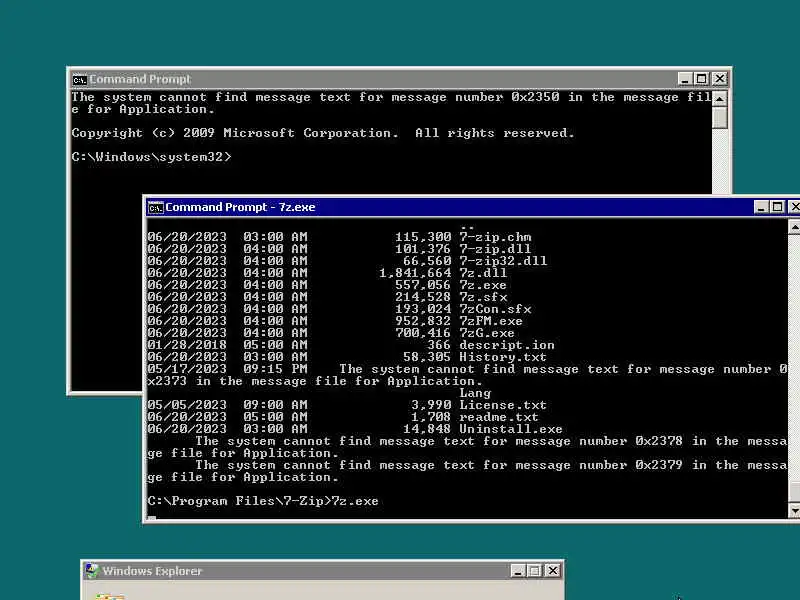Click the prompt line 'C:\Program Files\7-Zip>7z.exe'
Screen dimensions: 800x600
(x=263, y=501)
